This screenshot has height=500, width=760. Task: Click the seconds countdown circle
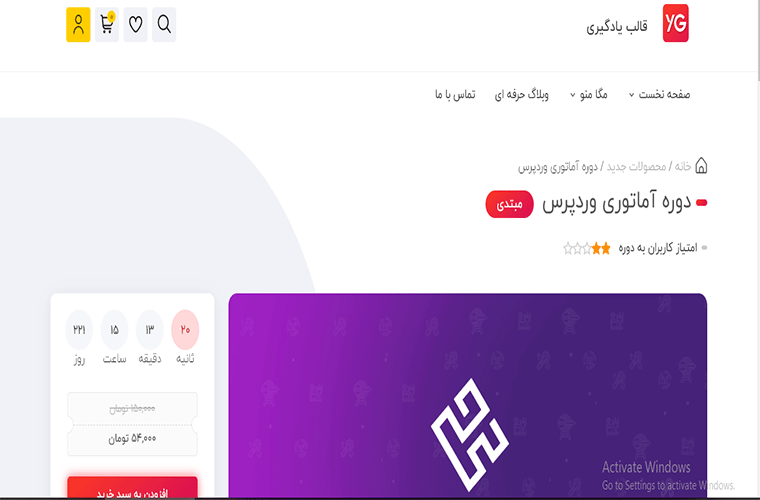tap(185, 329)
